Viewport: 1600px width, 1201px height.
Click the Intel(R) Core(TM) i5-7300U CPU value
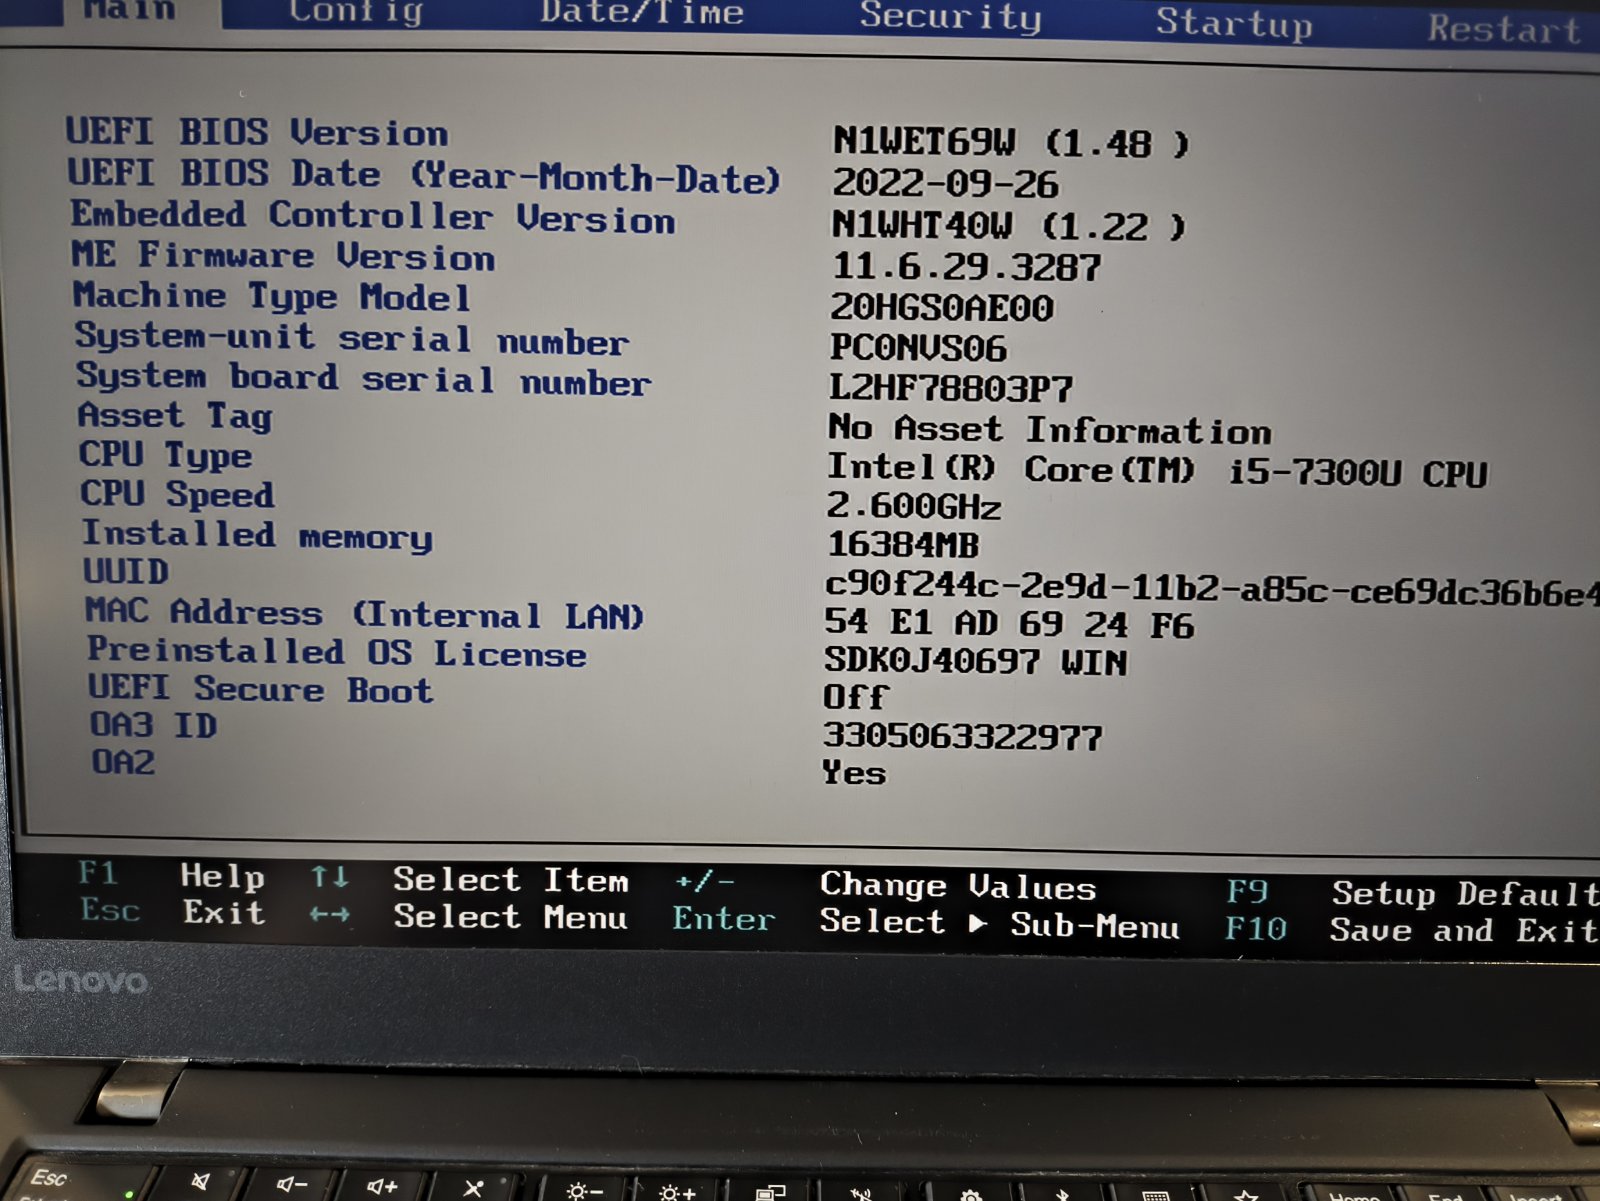click(x=1157, y=470)
